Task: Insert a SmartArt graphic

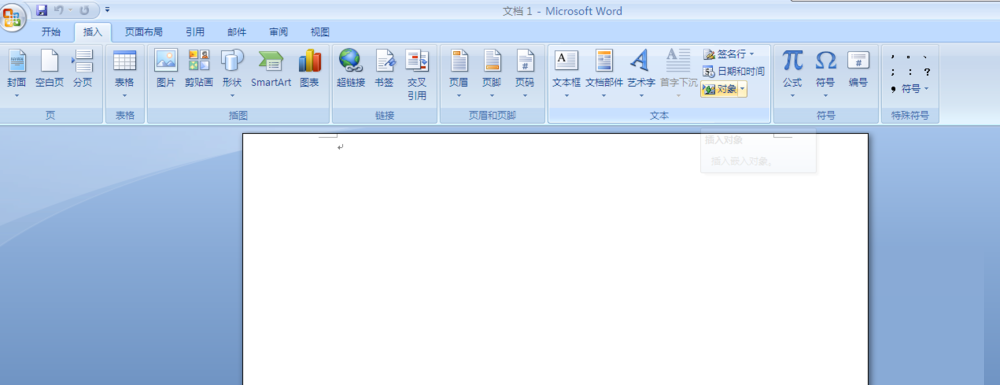Action: pos(271,69)
